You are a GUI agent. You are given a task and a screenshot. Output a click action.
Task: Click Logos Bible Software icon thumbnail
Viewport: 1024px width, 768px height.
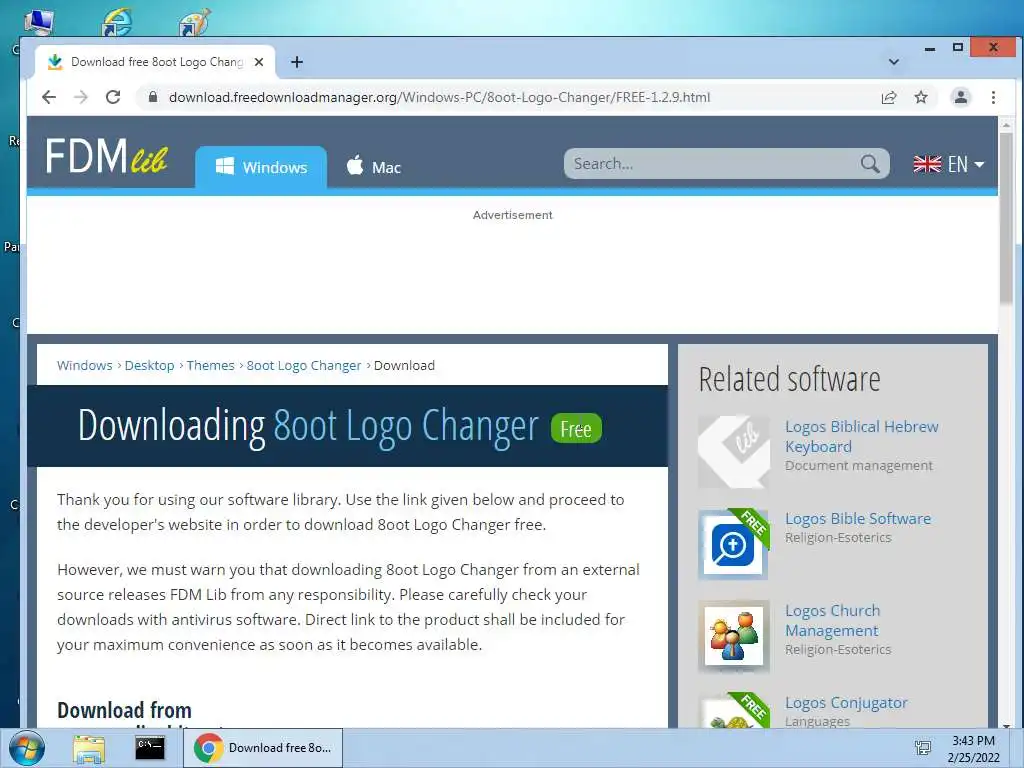click(733, 544)
